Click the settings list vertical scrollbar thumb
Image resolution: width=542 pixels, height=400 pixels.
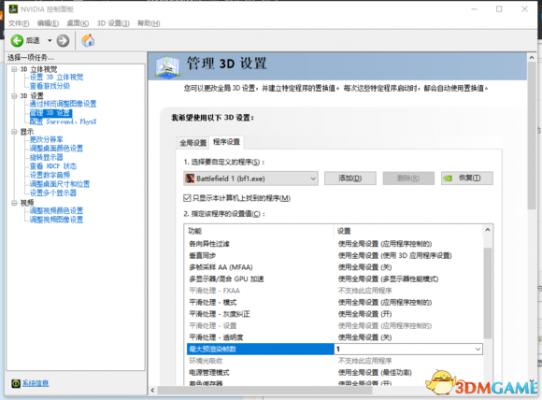tap(487, 293)
